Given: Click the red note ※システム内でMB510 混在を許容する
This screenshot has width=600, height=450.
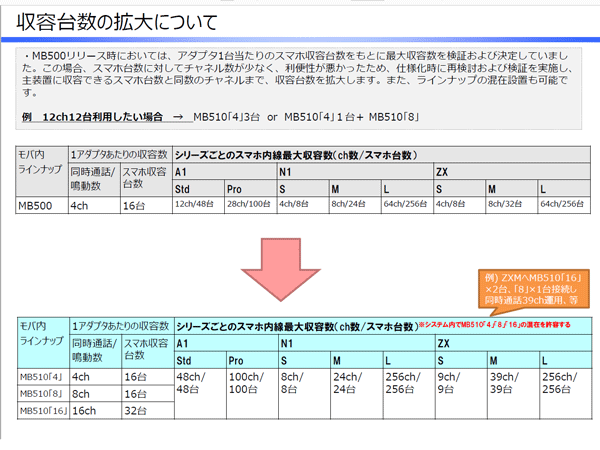Looking at the screenshot, I should [494, 325].
